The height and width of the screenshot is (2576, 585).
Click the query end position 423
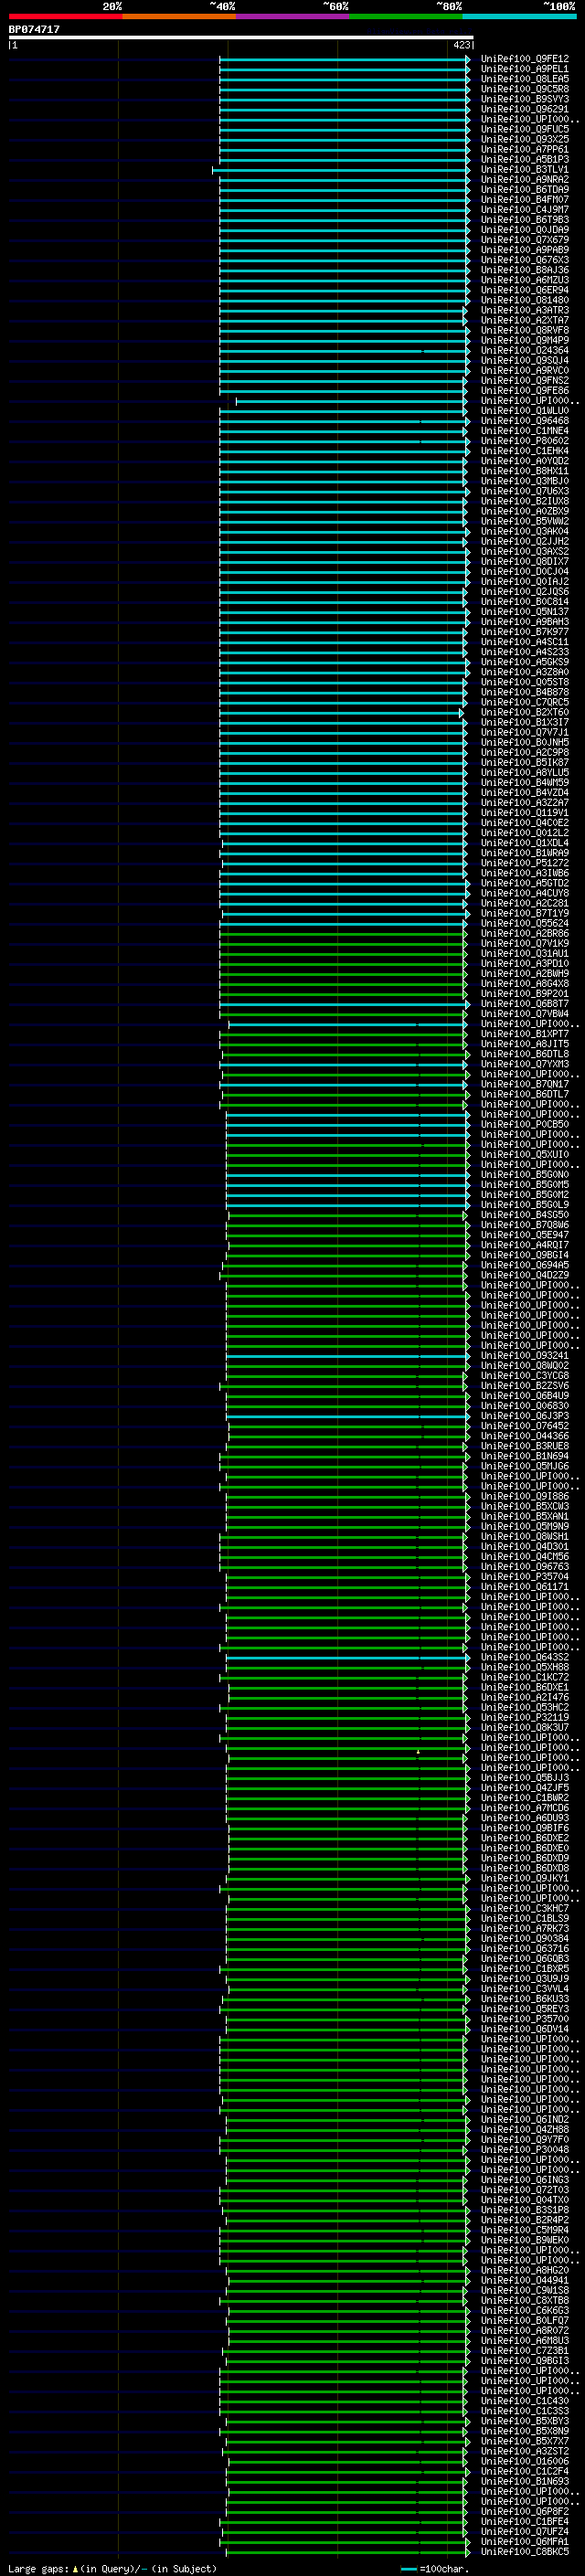(x=461, y=45)
